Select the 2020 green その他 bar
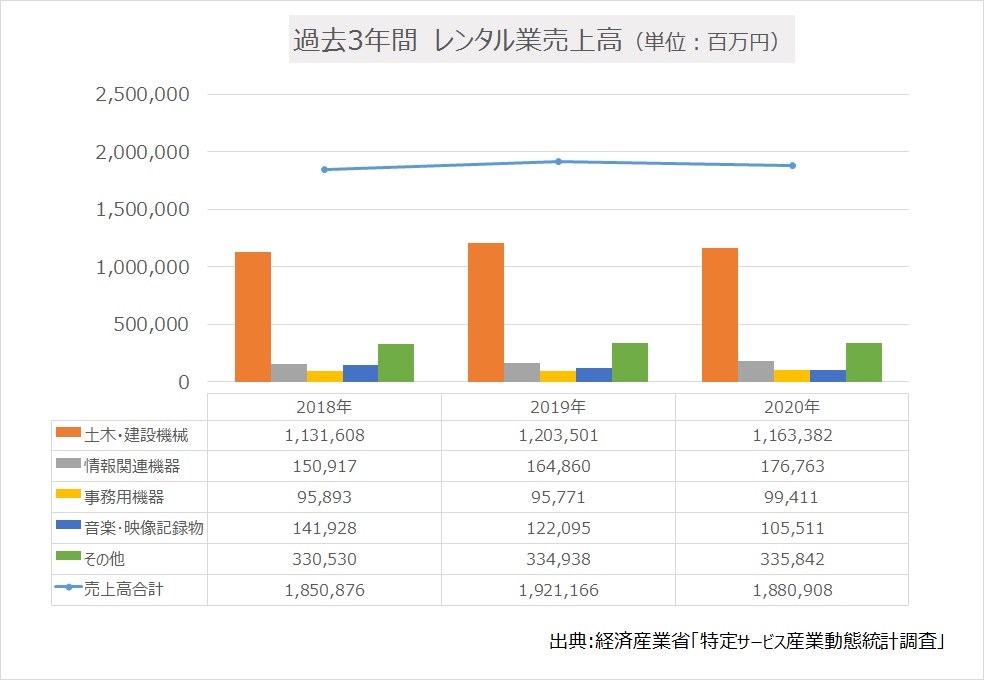 coord(864,362)
